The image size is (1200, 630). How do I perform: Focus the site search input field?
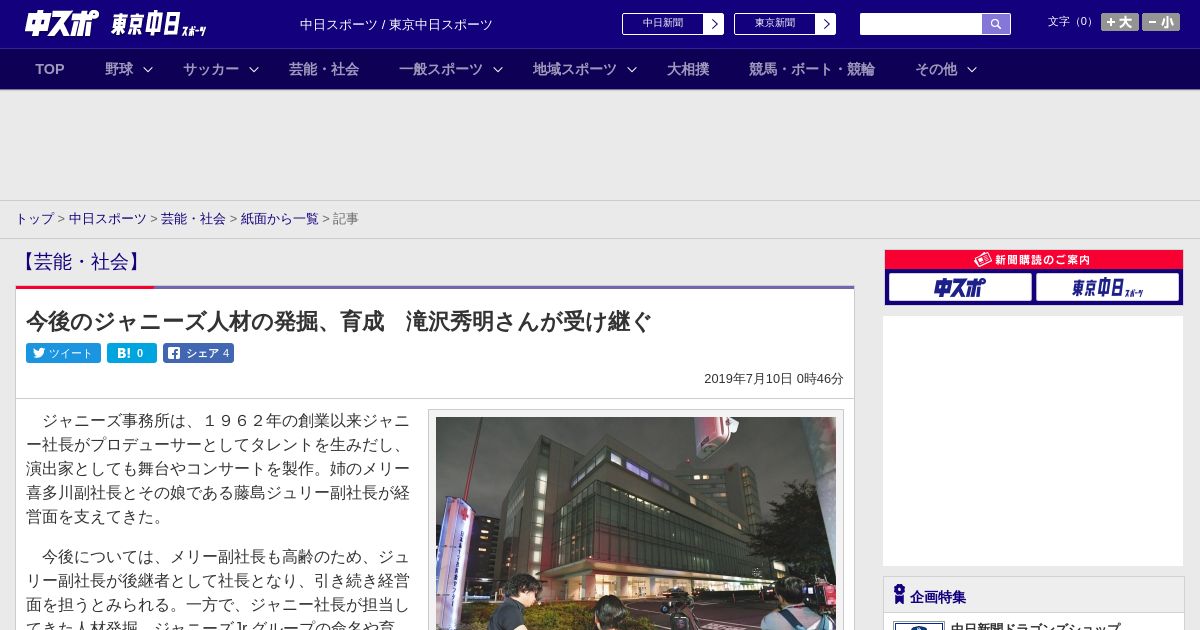point(921,24)
